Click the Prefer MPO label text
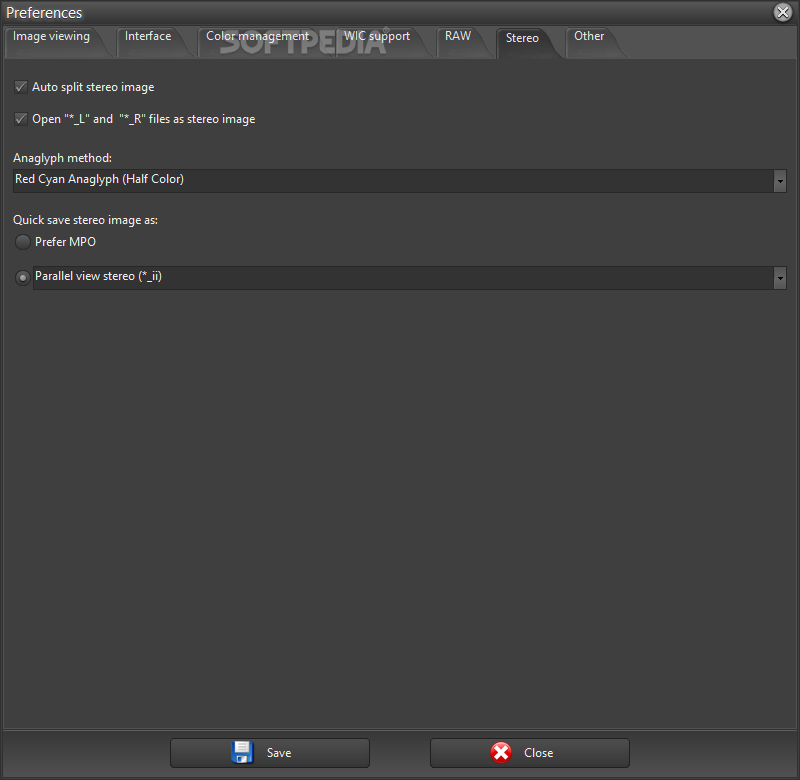Viewport: 800px width, 780px height. click(65, 242)
